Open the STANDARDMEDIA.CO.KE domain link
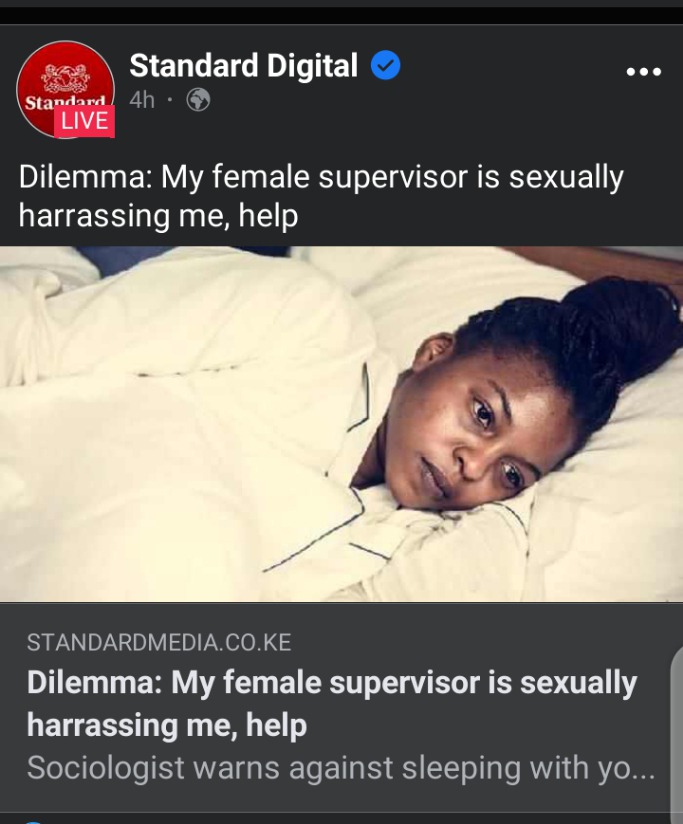 (159, 643)
